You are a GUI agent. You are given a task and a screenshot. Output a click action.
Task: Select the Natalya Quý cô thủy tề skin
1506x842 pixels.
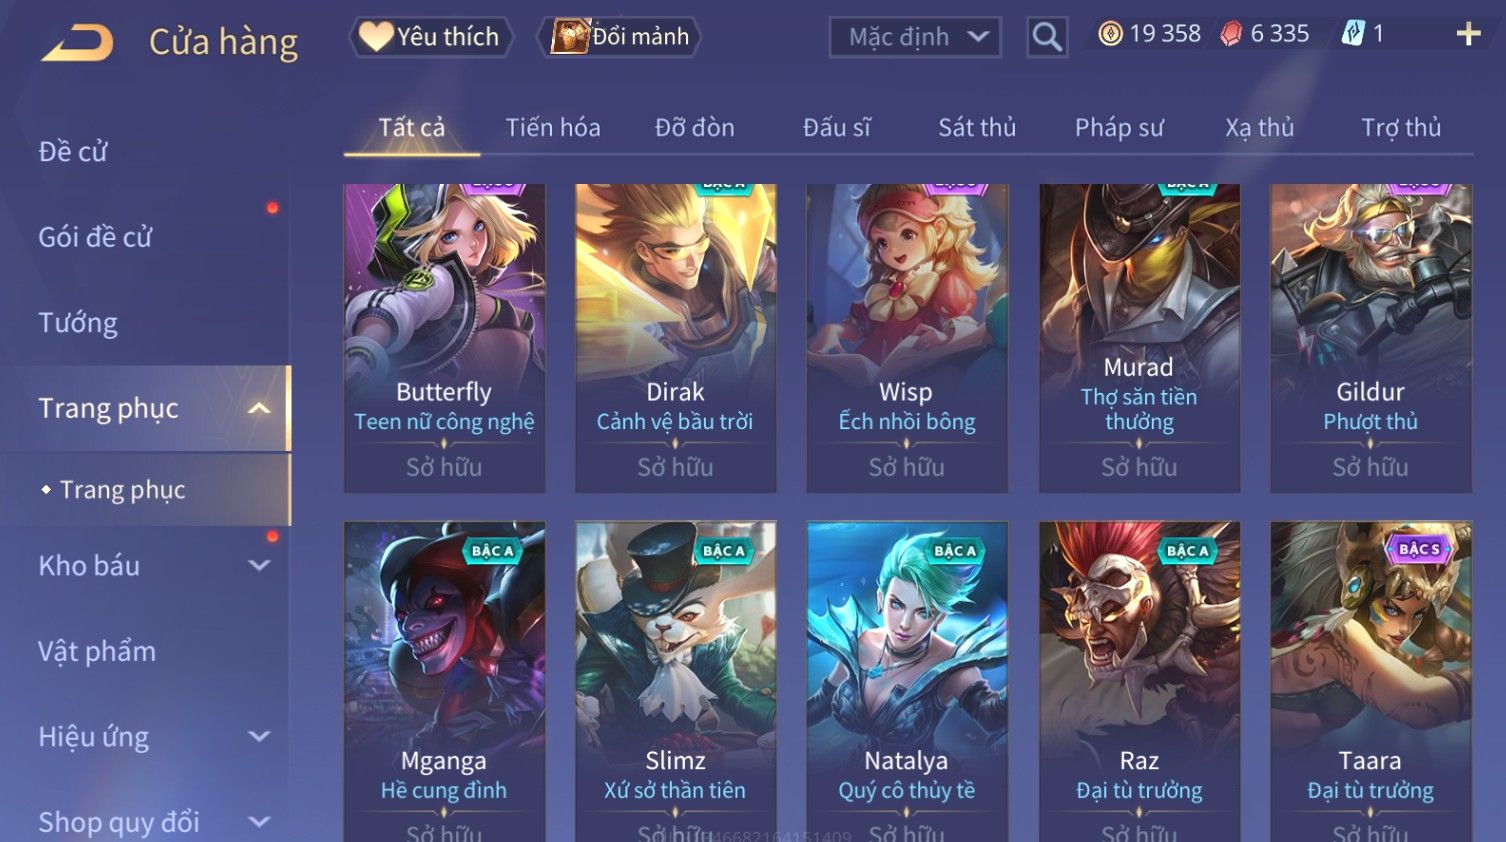907,681
